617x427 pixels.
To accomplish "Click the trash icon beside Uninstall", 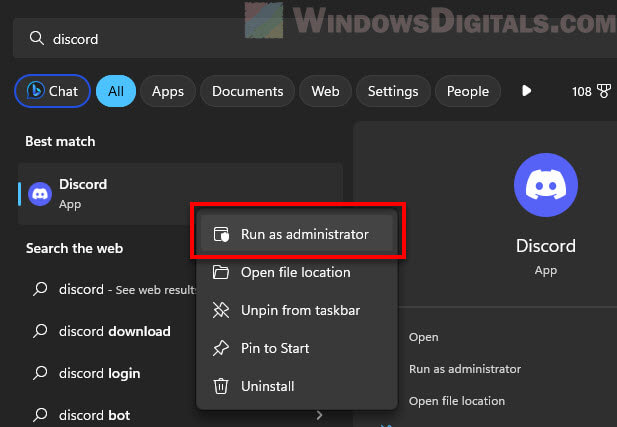I will [221, 386].
